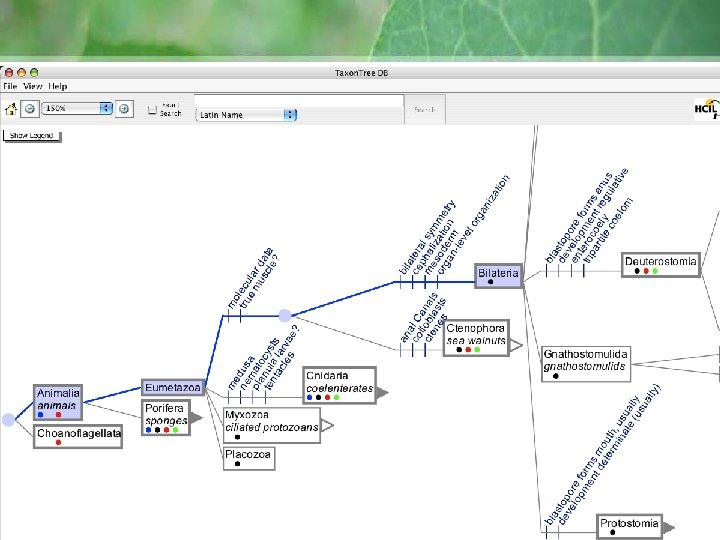Click the red dot in Deuterostomia node

point(646,271)
